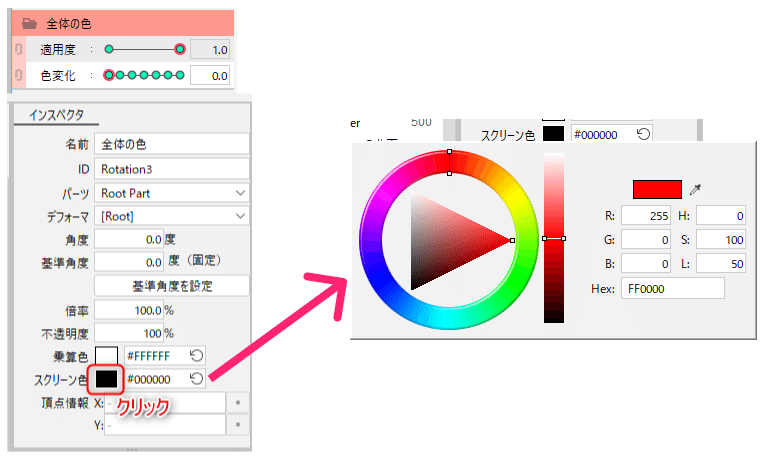765x459 pixels.
Task: Click the hue ring handle at red
Action: (449, 162)
